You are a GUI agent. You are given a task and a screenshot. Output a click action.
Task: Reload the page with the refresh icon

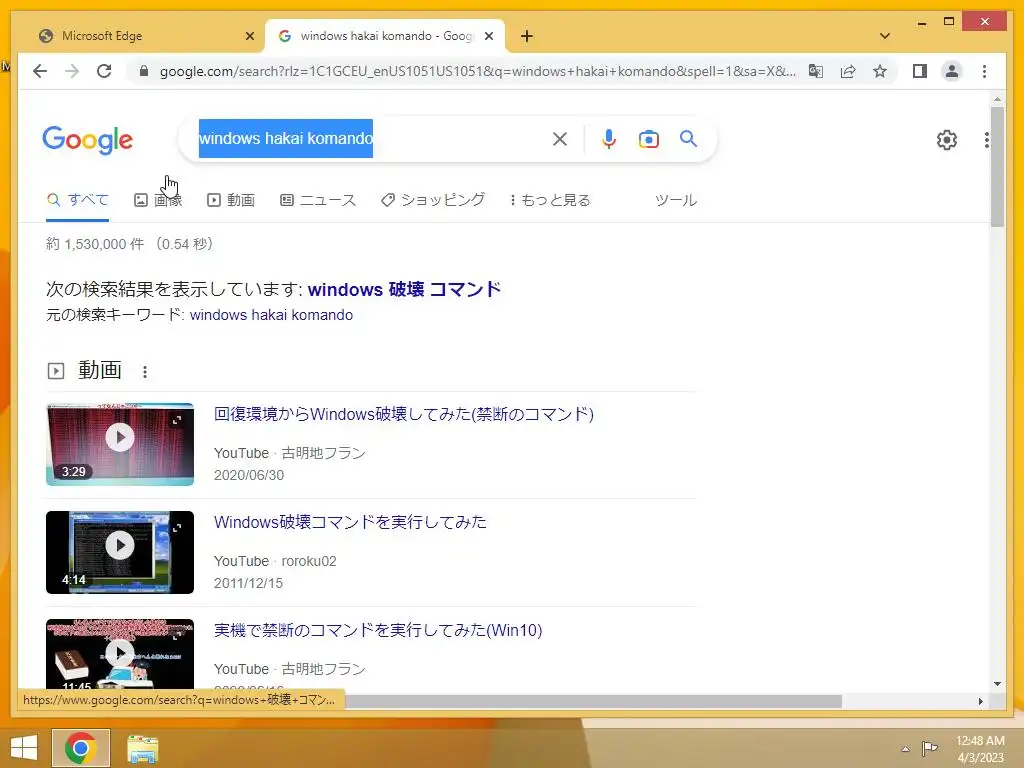pos(104,71)
